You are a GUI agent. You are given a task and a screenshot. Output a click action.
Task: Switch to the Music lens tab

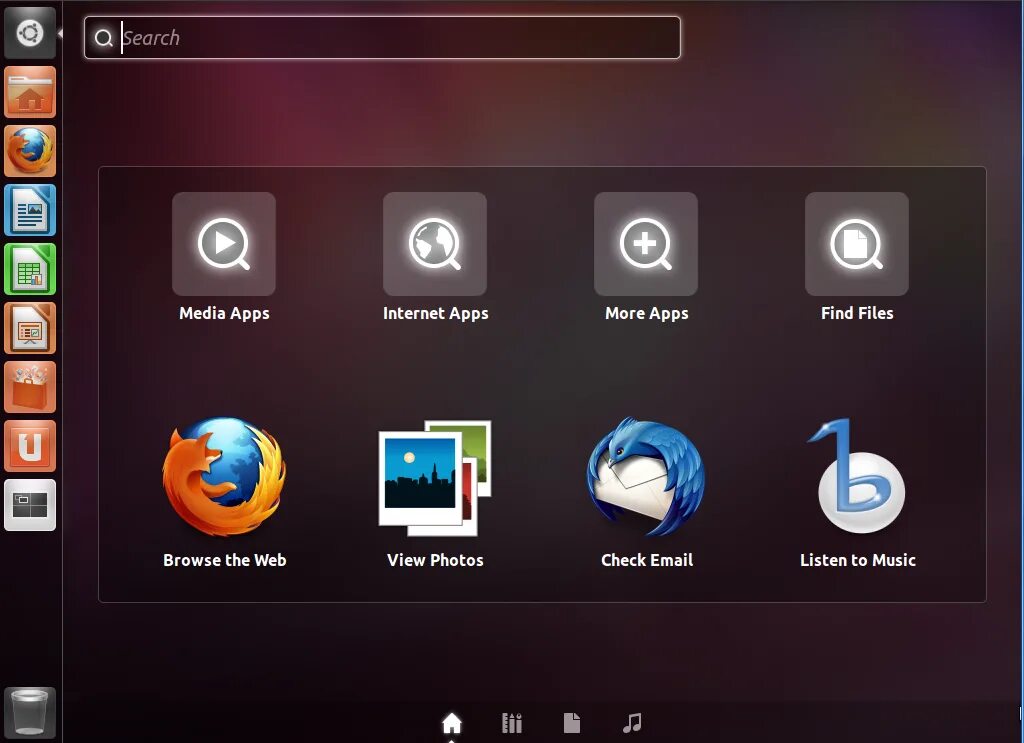pyautogui.click(x=632, y=723)
